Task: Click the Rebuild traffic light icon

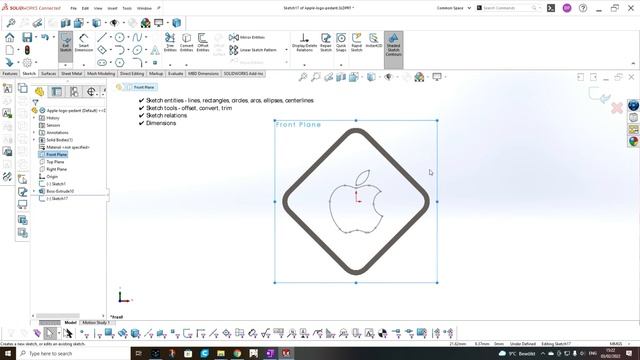Action: coord(27,50)
